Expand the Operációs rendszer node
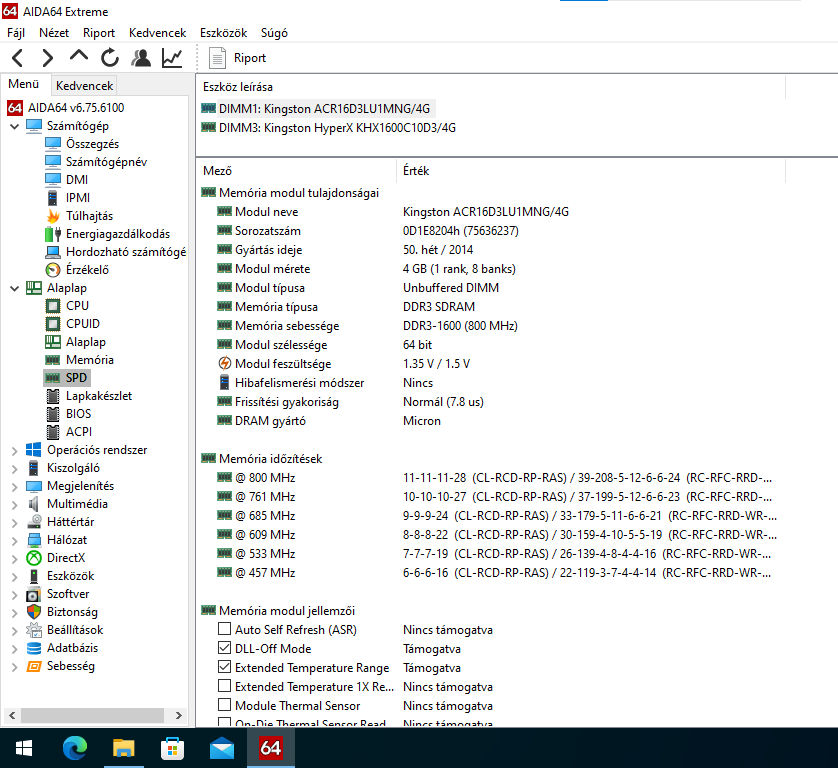 click(14, 451)
